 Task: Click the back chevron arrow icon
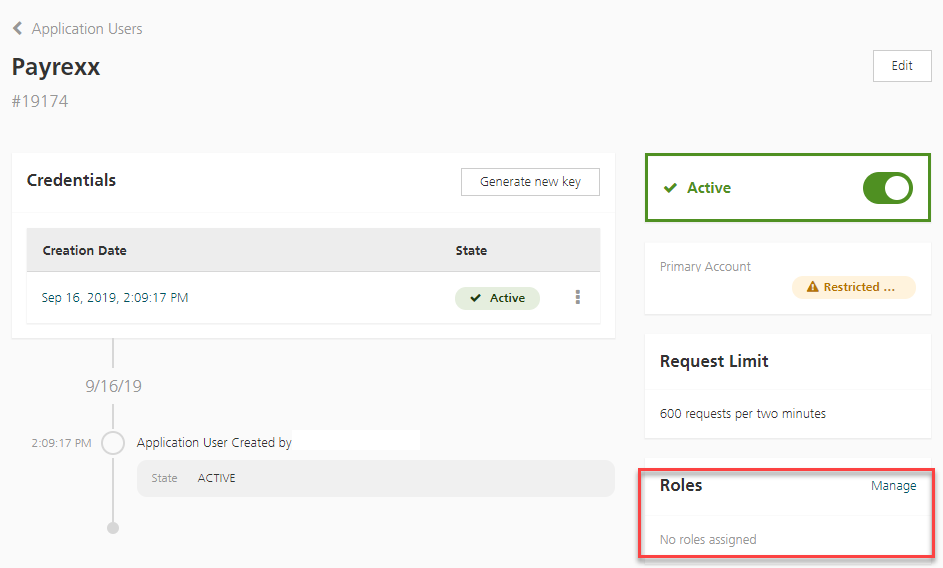(17, 28)
